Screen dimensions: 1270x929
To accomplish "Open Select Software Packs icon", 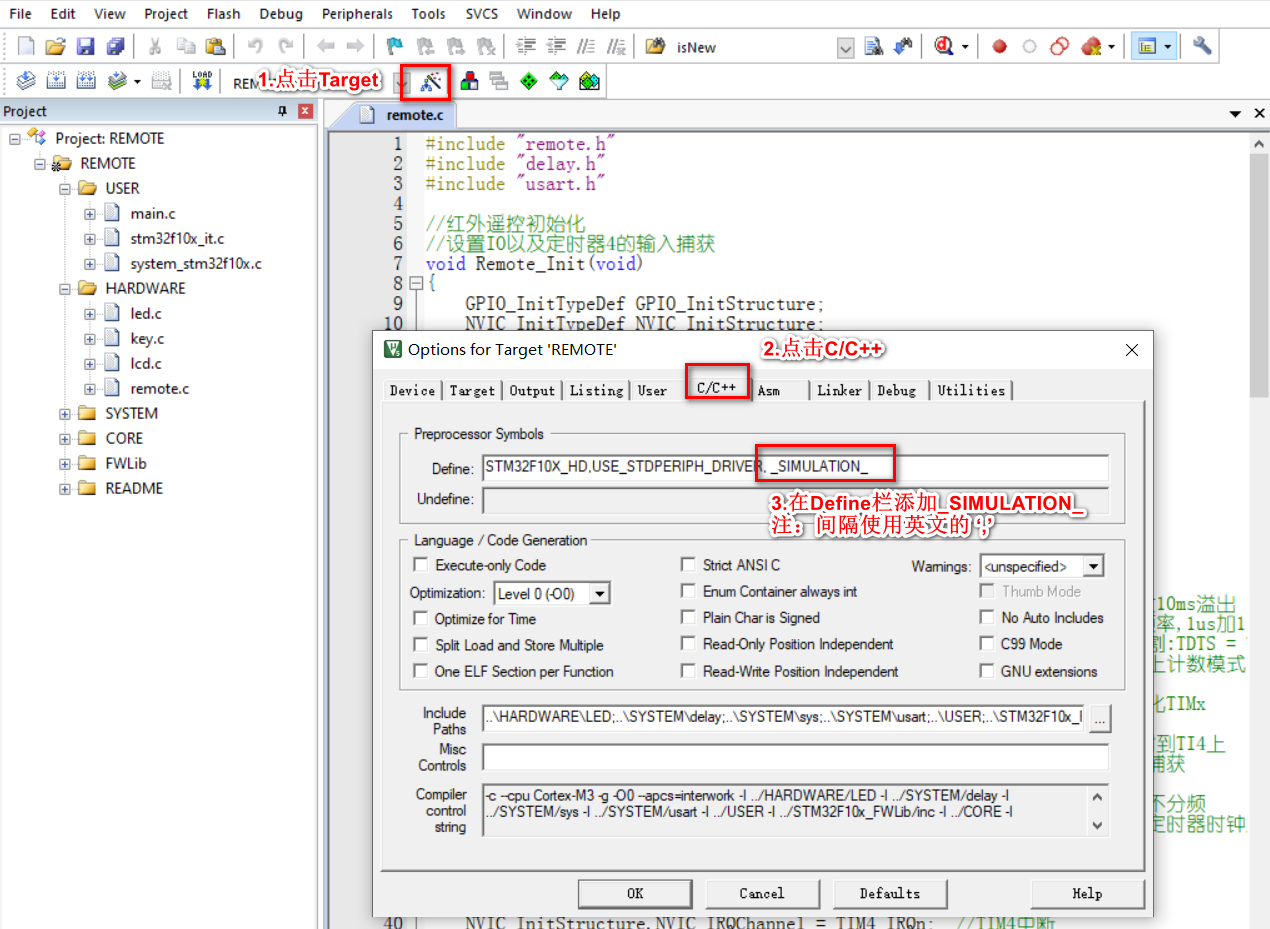I will 559,81.
